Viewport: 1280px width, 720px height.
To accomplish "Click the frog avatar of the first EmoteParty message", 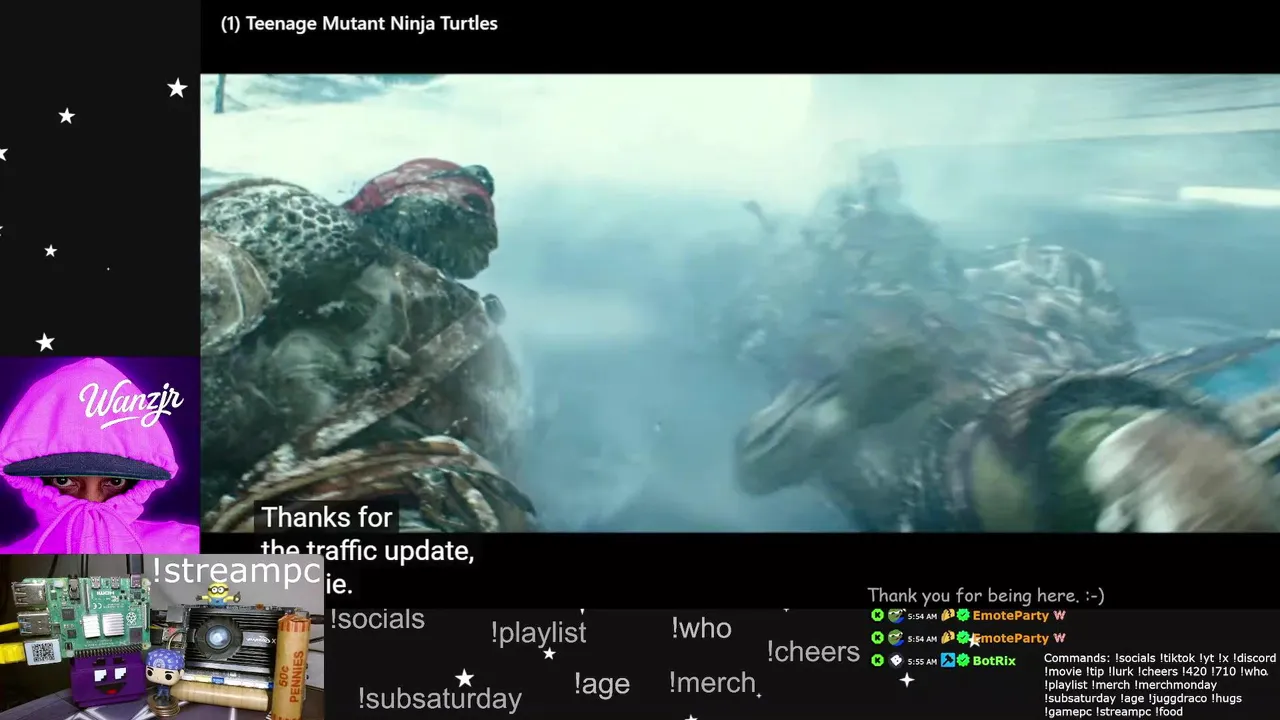I will coord(896,615).
